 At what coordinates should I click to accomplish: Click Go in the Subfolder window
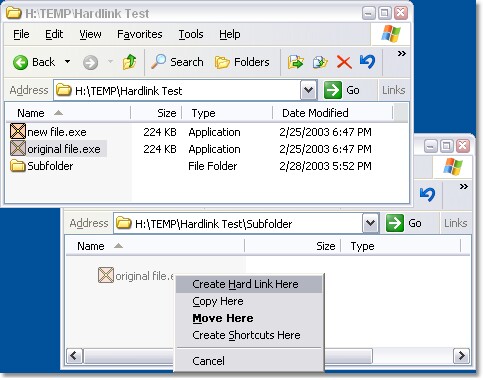(x=404, y=223)
